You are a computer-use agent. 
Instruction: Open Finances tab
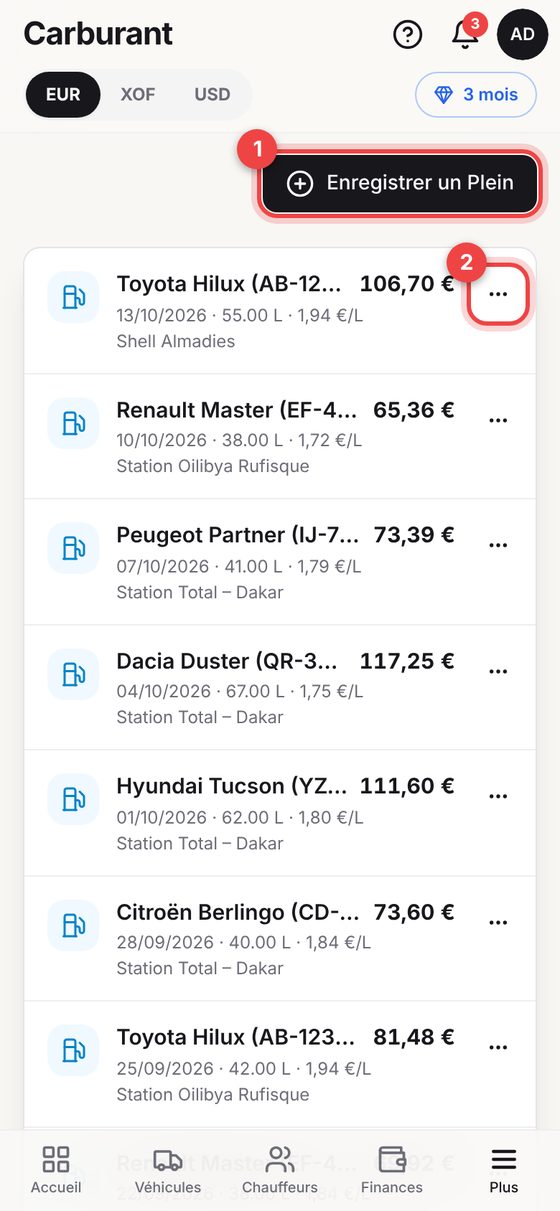tap(392, 1171)
